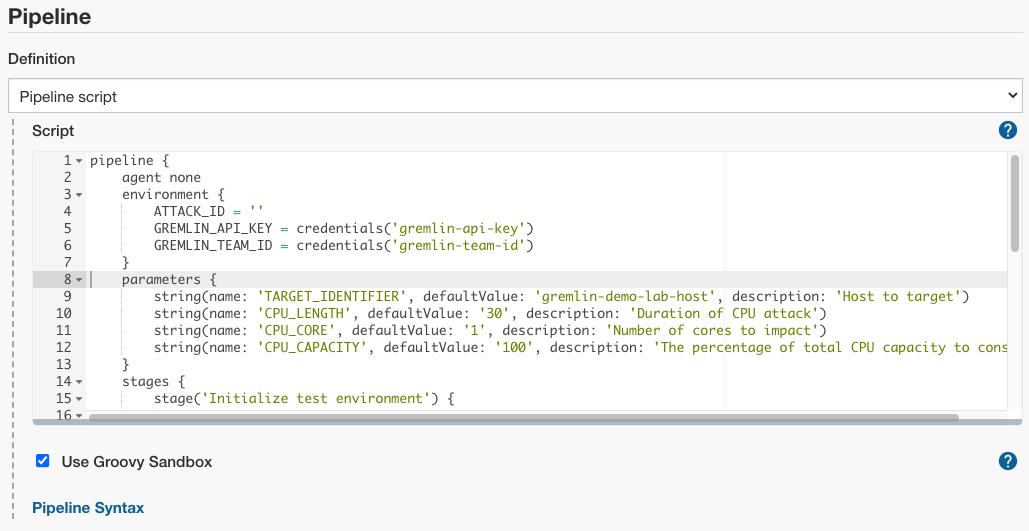Click line number 13 in the gutter

(x=64, y=364)
